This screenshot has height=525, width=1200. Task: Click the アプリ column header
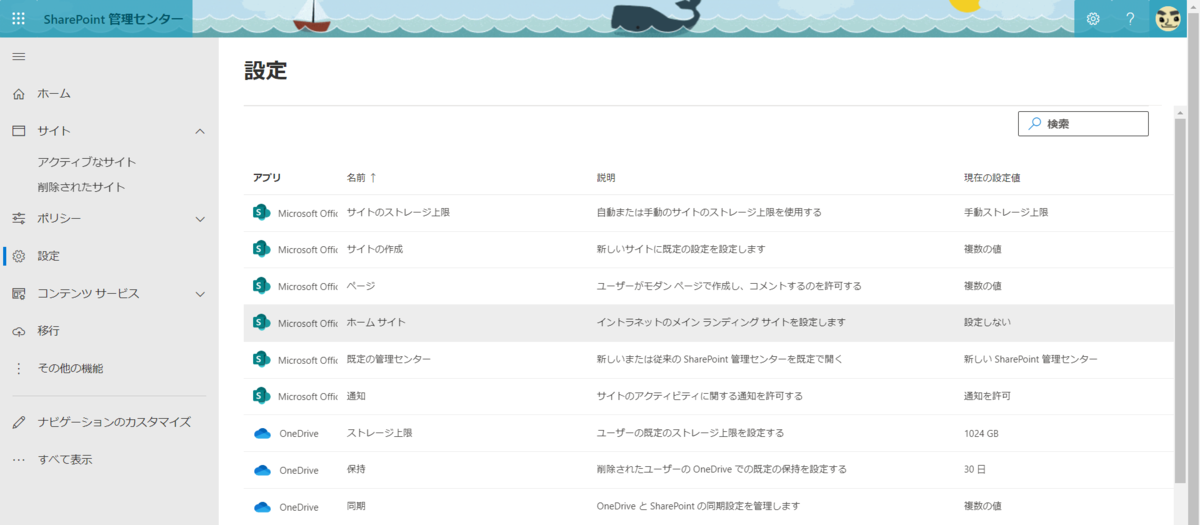coord(267,177)
